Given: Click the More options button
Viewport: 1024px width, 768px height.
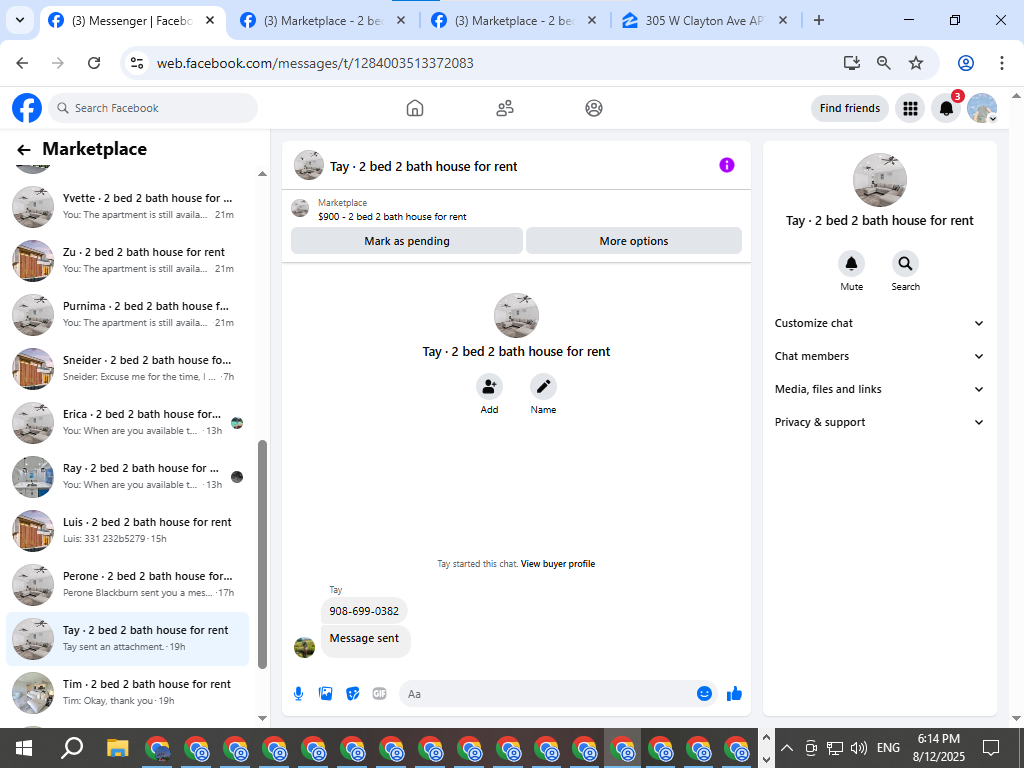Looking at the screenshot, I should 633,241.
